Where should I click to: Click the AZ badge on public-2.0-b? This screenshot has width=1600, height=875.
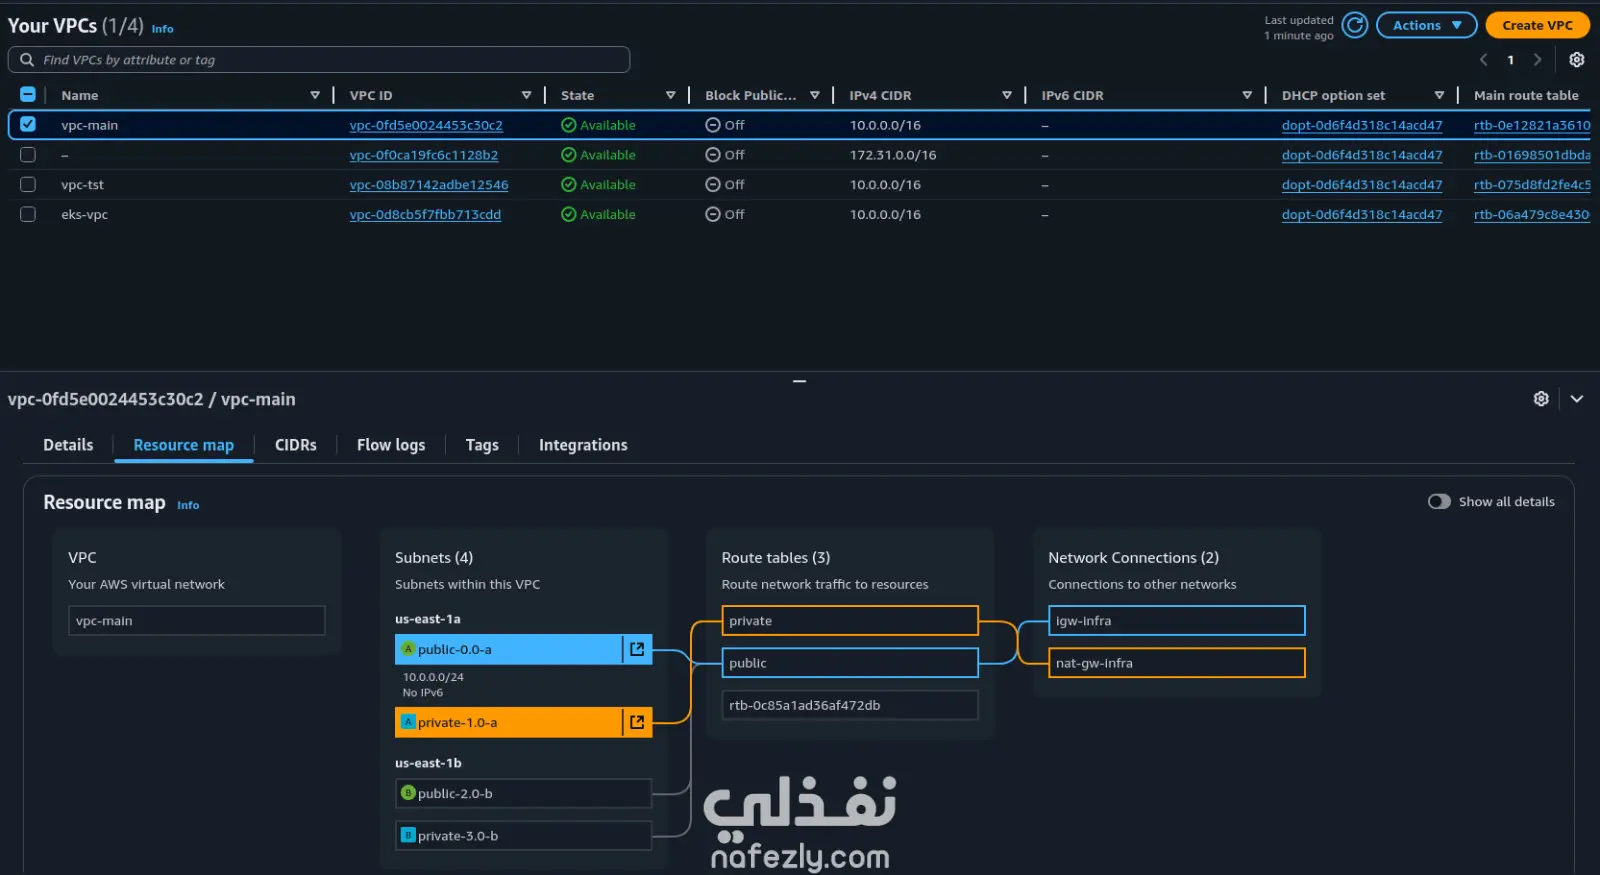408,793
